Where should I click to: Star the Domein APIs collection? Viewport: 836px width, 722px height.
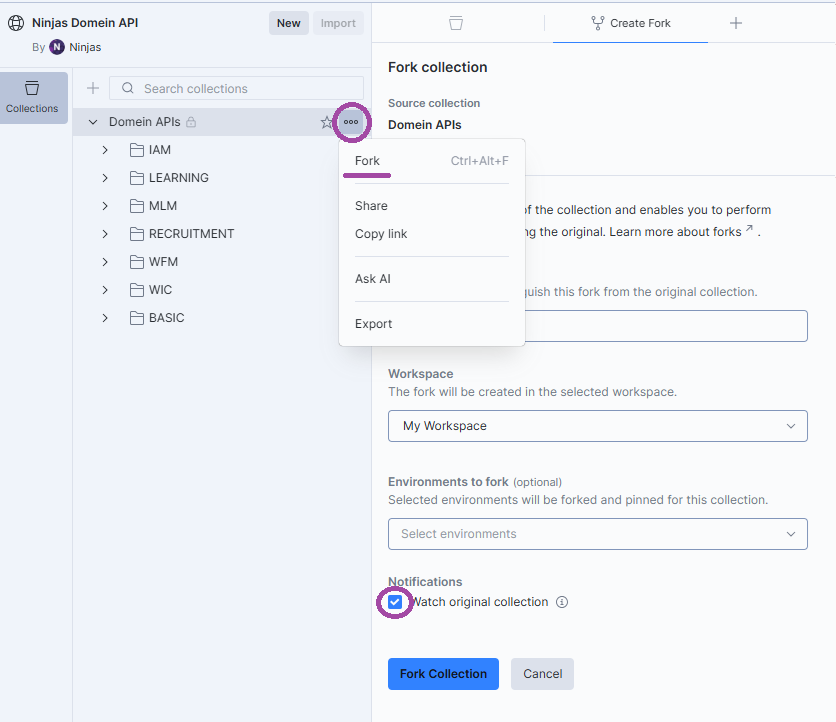(327, 122)
